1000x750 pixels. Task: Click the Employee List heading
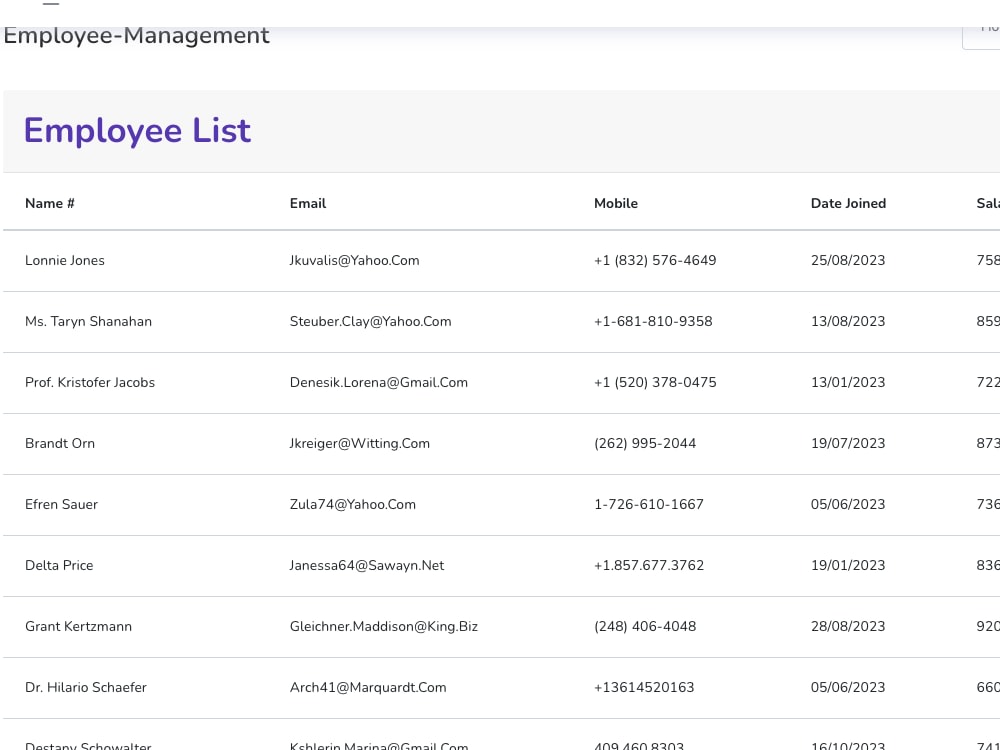pos(137,131)
